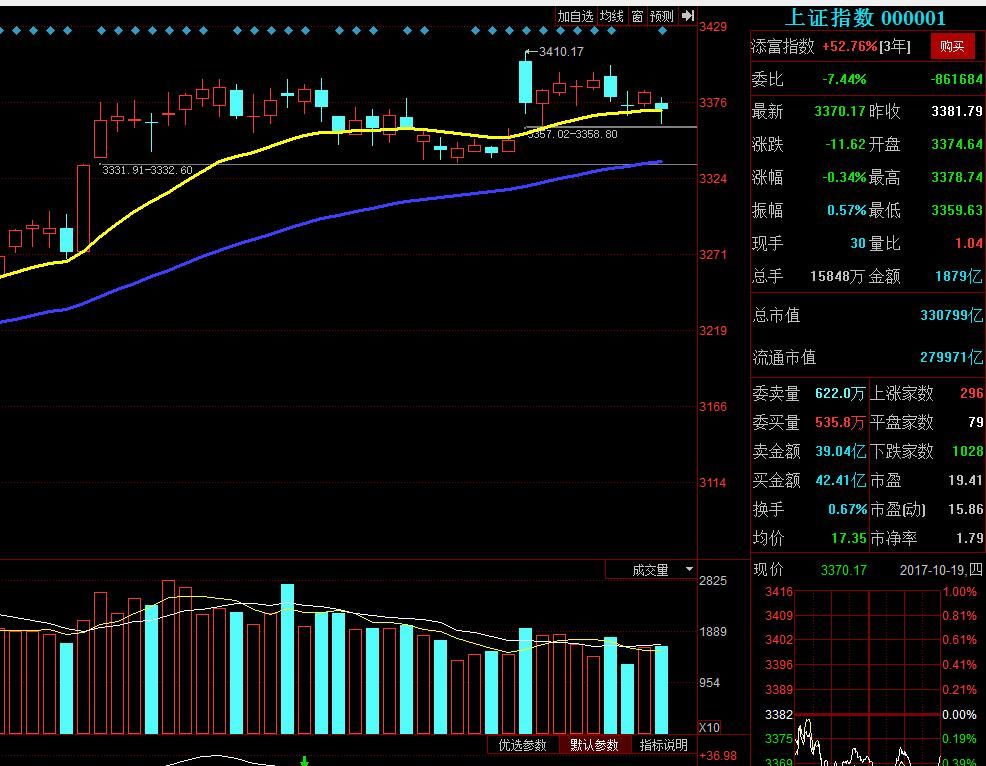Switch to the 优选参数 tab
This screenshot has height=766, width=986.
pos(522,745)
